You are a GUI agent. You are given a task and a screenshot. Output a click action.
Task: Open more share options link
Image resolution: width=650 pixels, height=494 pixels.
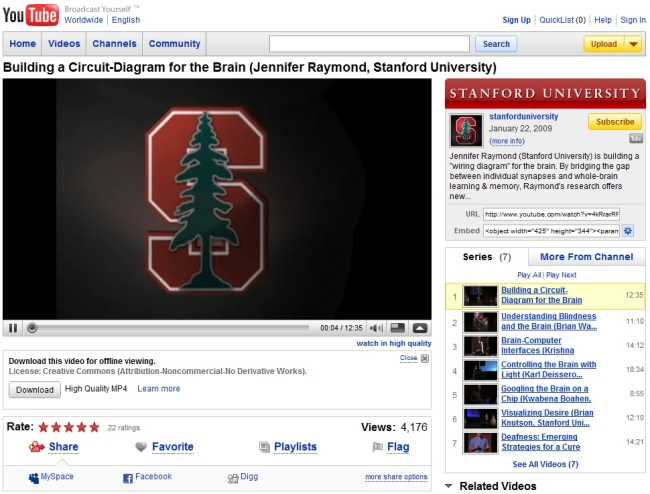click(396, 477)
